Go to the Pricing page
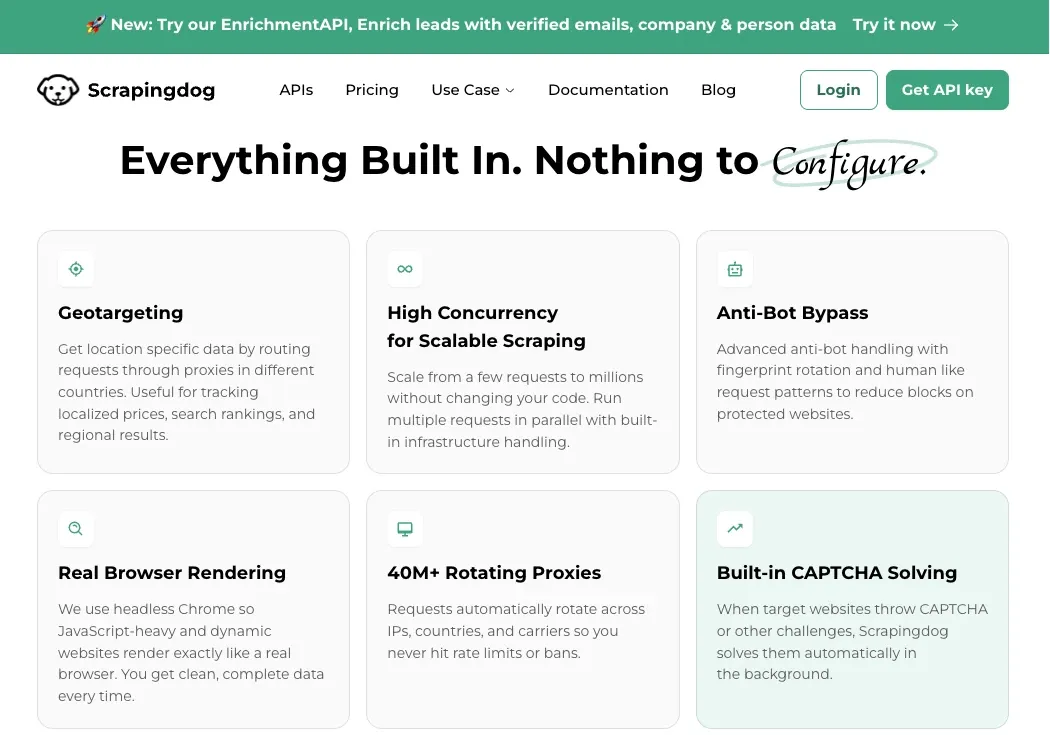 click(x=372, y=90)
